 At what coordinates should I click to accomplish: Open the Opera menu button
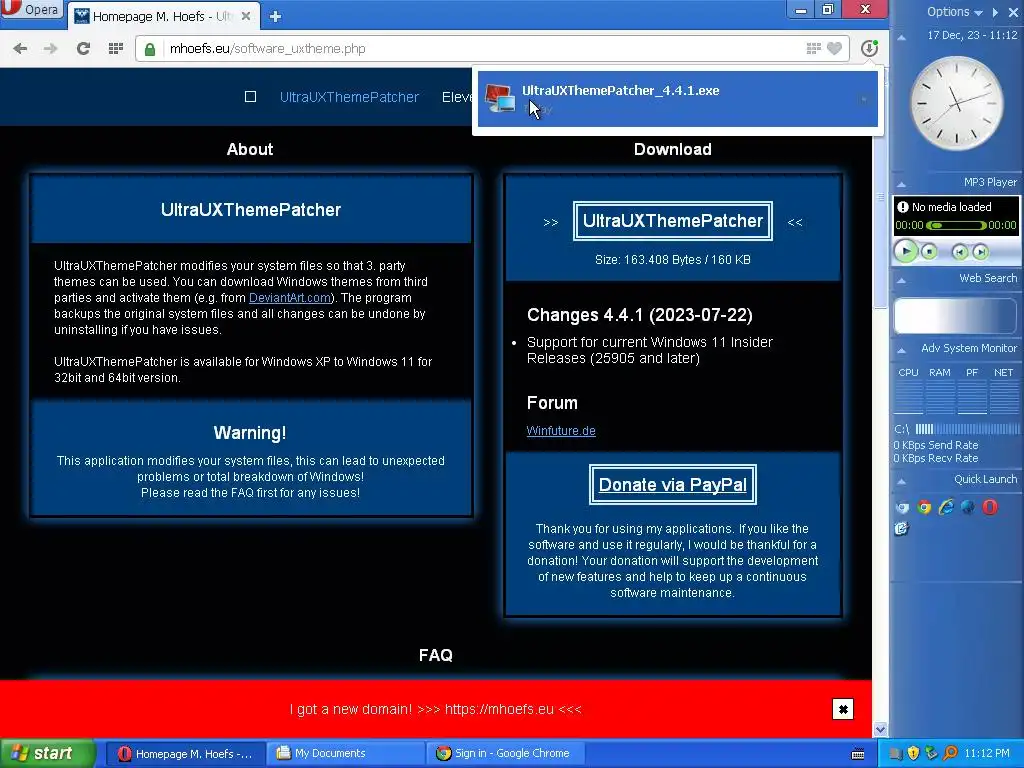pyautogui.click(x=31, y=10)
